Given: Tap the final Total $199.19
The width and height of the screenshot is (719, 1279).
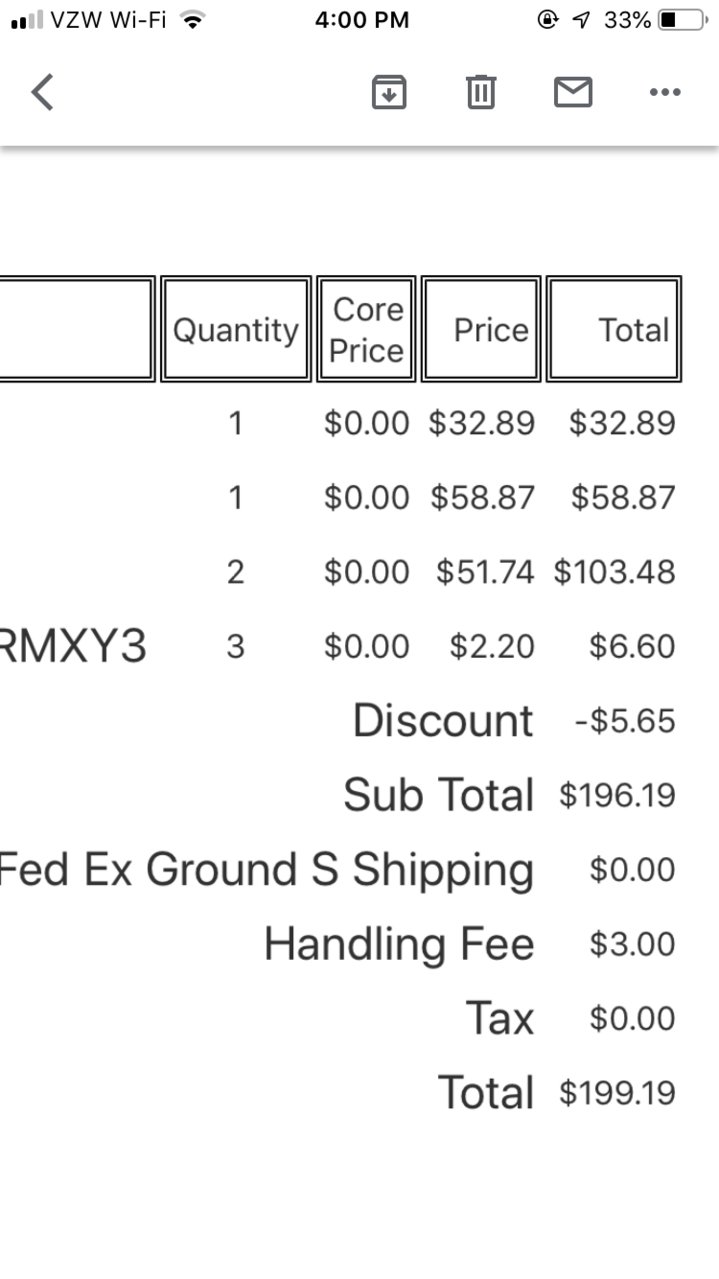Looking at the screenshot, I should point(617,1093).
